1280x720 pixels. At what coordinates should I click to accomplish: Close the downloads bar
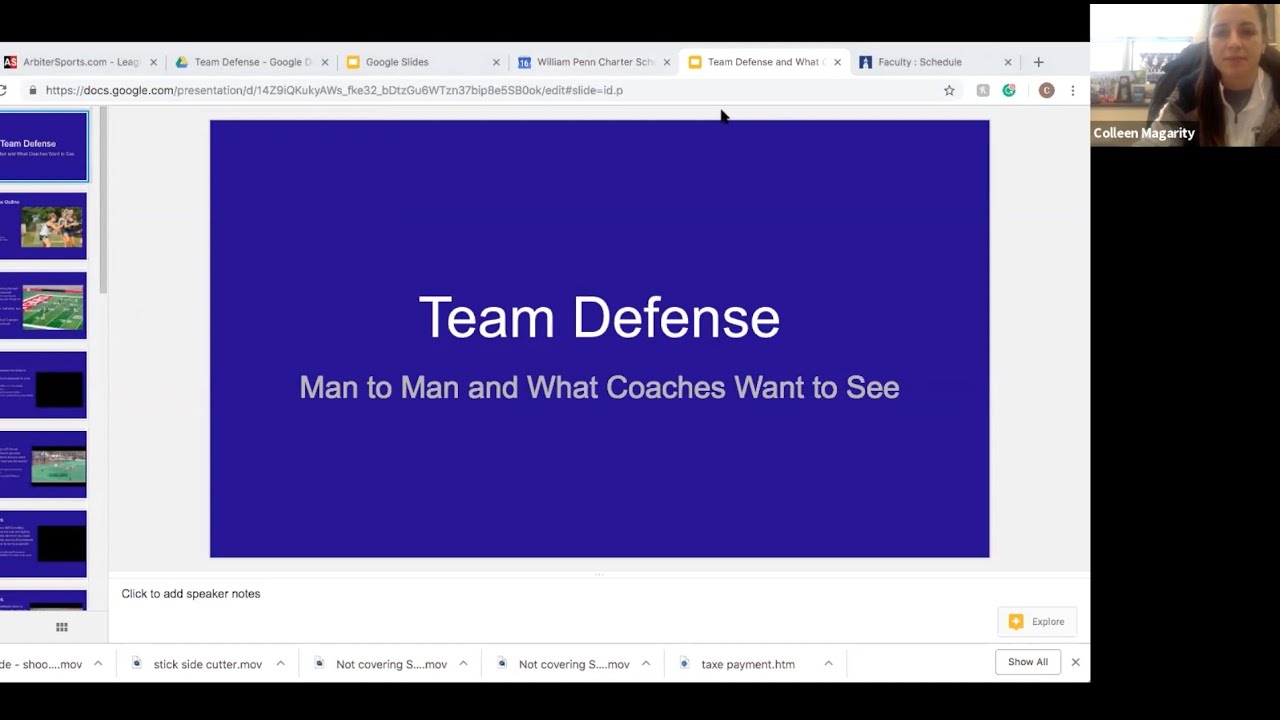(1076, 662)
